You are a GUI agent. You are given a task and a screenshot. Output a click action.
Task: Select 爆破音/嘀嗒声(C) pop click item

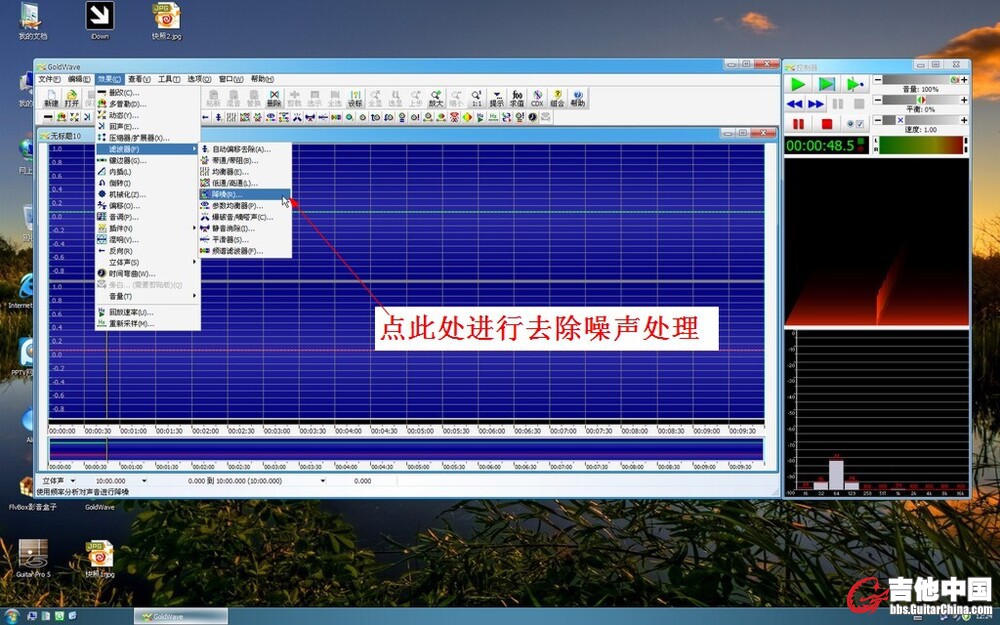click(245, 217)
